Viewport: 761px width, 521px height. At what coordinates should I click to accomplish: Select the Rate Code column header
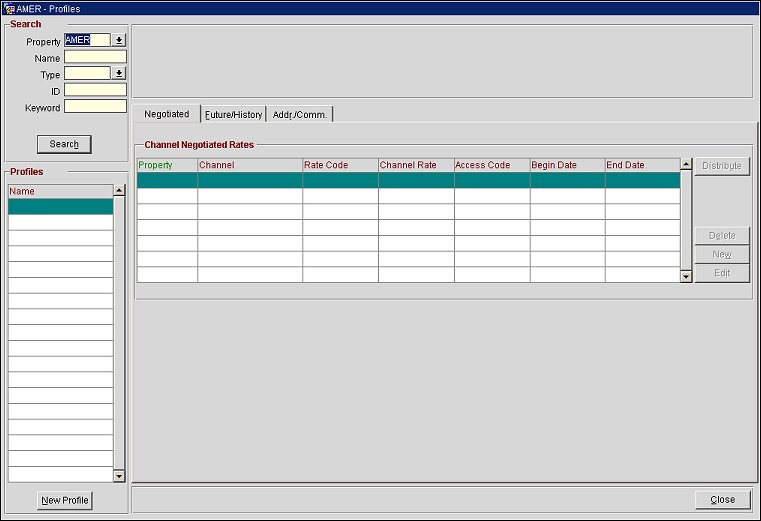click(x=340, y=165)
